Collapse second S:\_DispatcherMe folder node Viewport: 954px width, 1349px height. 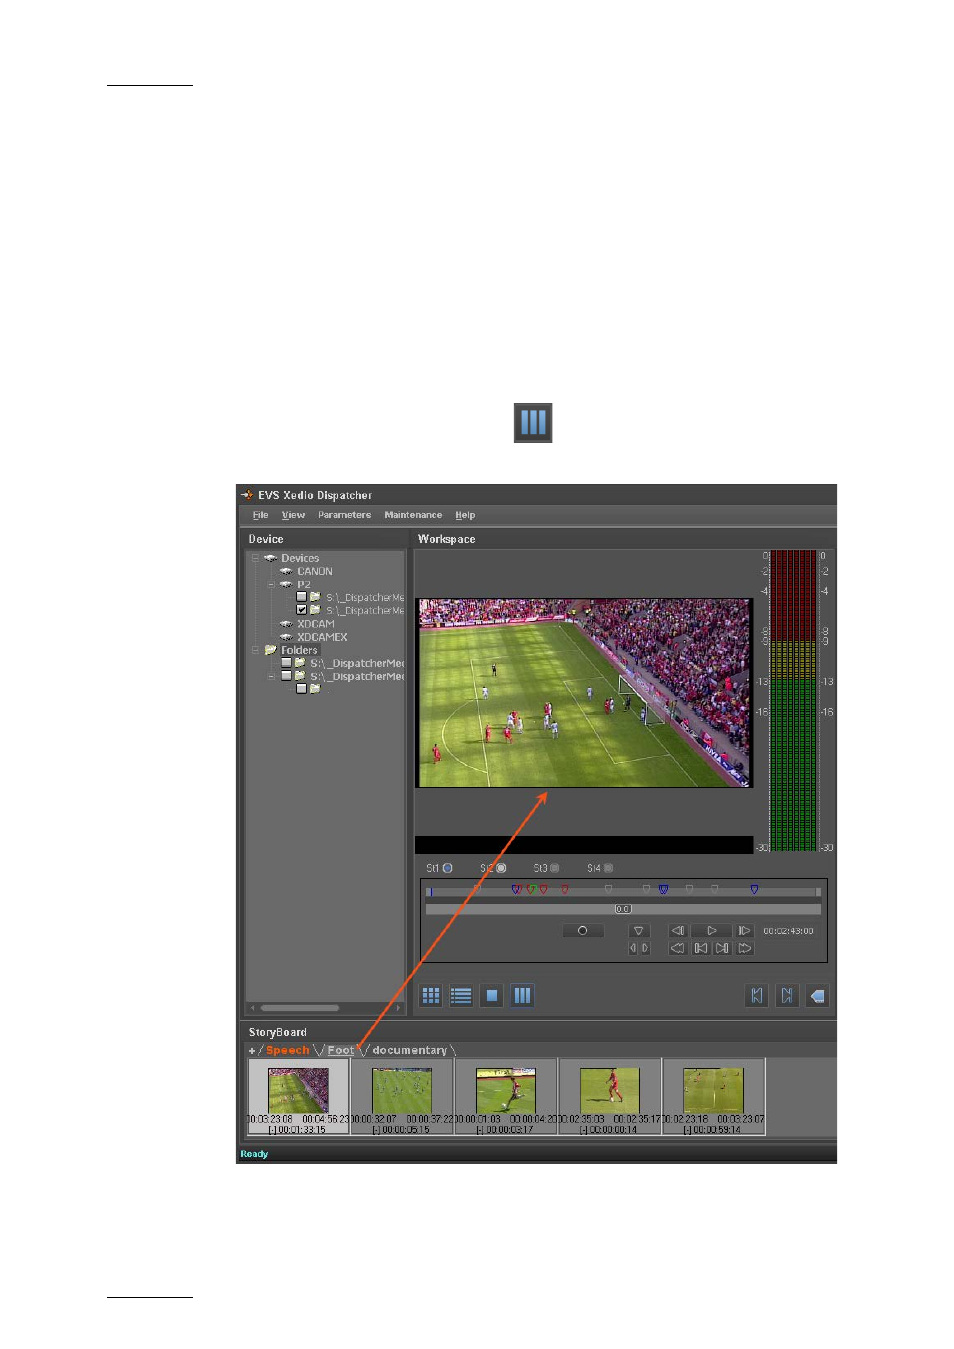click(271, 676)
